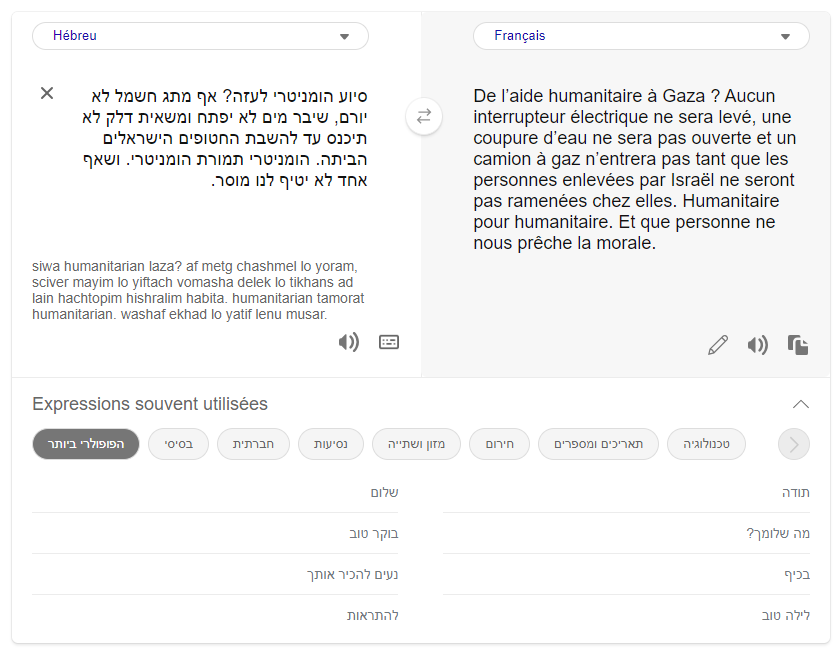
Task: Click the phrase בוקר טוב
Action: click(373, 533)
